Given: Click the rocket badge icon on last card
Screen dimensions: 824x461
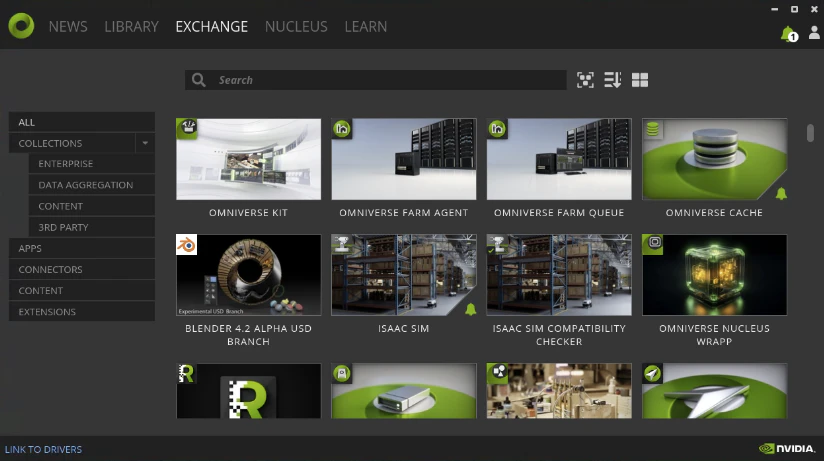Looking at the screenshot, I should [x=652, y=373].
